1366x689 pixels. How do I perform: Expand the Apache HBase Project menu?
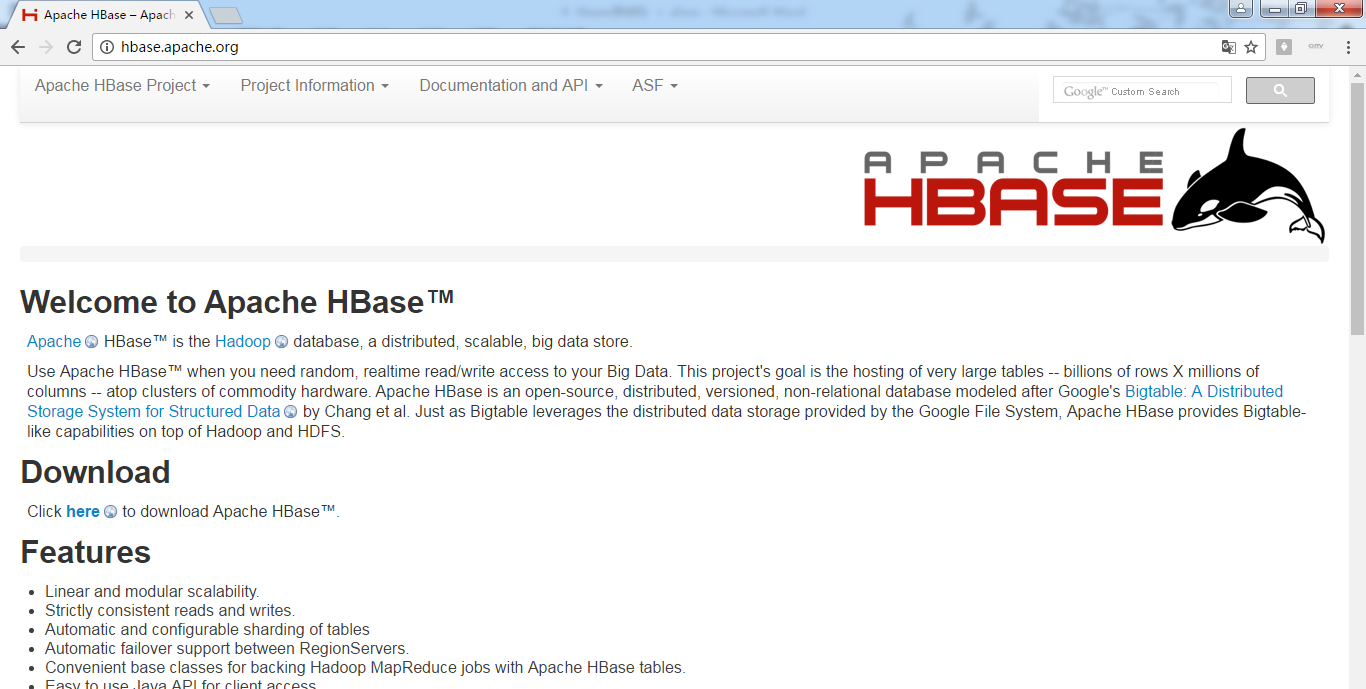tap(122, 86)
